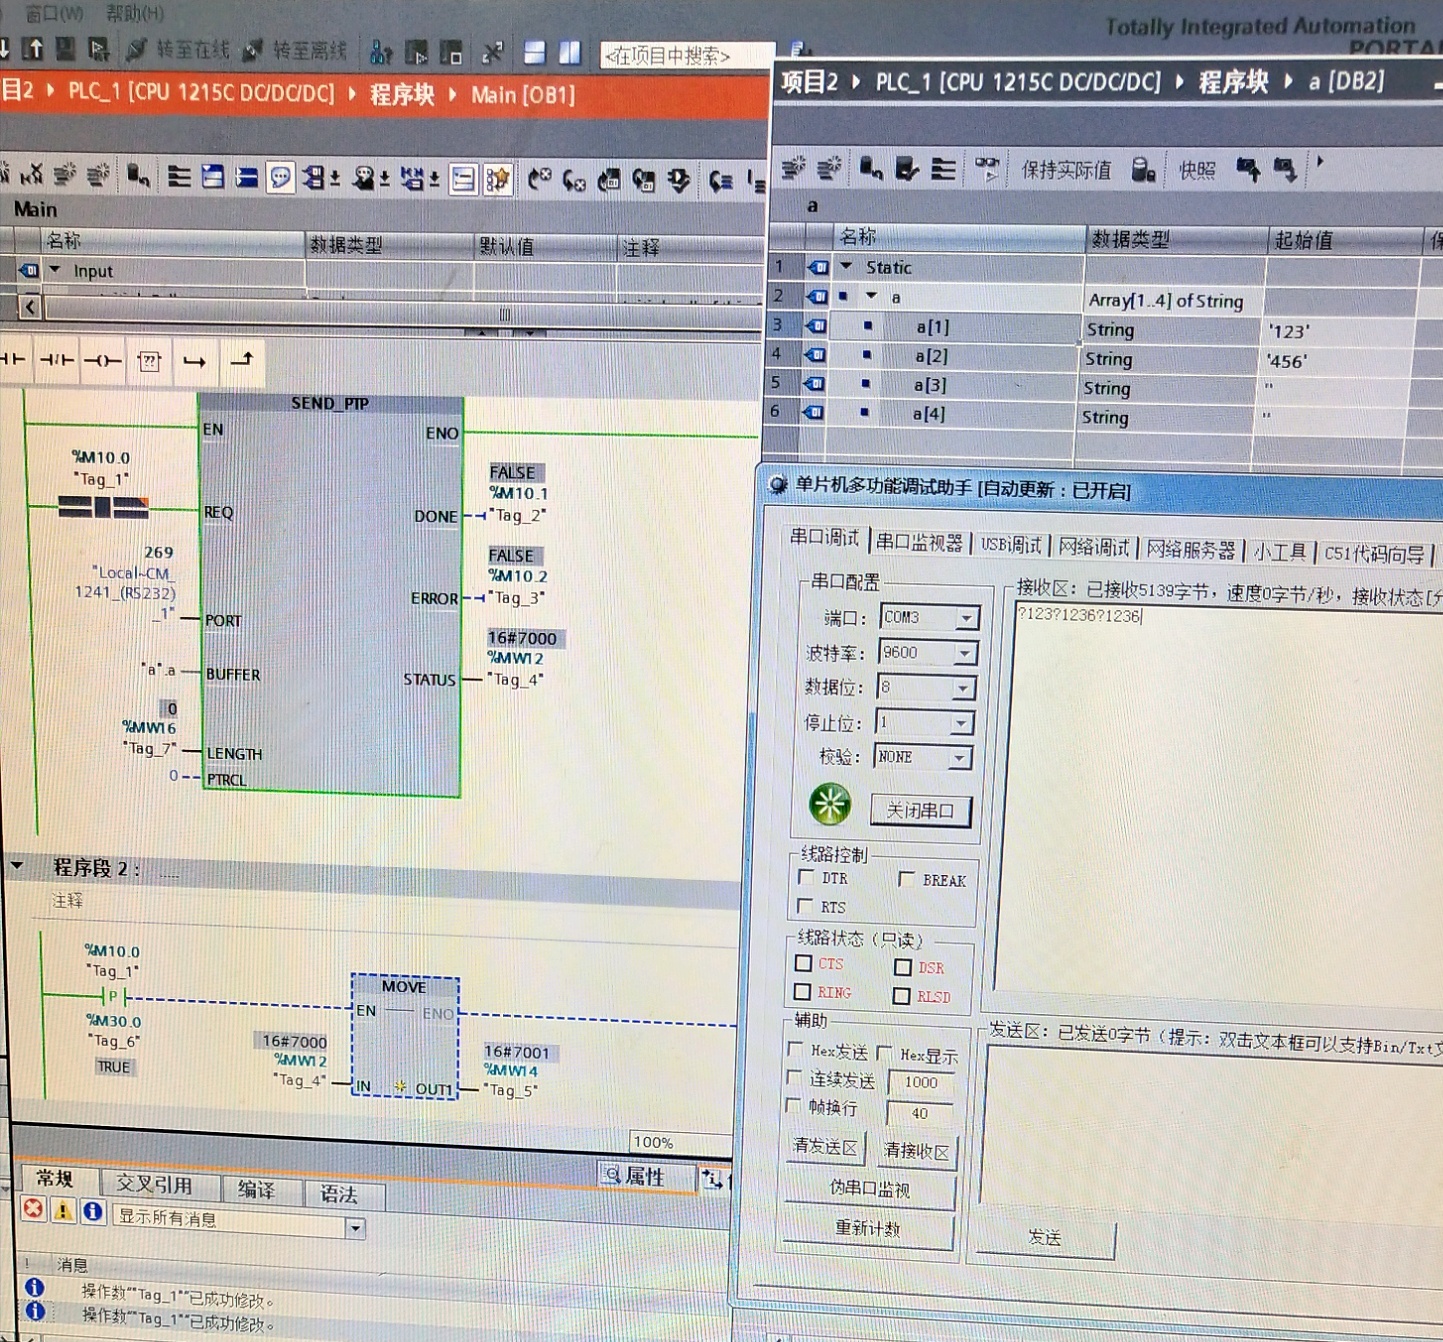
Task: Click the start CPU icon in top toolbar
Action: pos(416,51)
